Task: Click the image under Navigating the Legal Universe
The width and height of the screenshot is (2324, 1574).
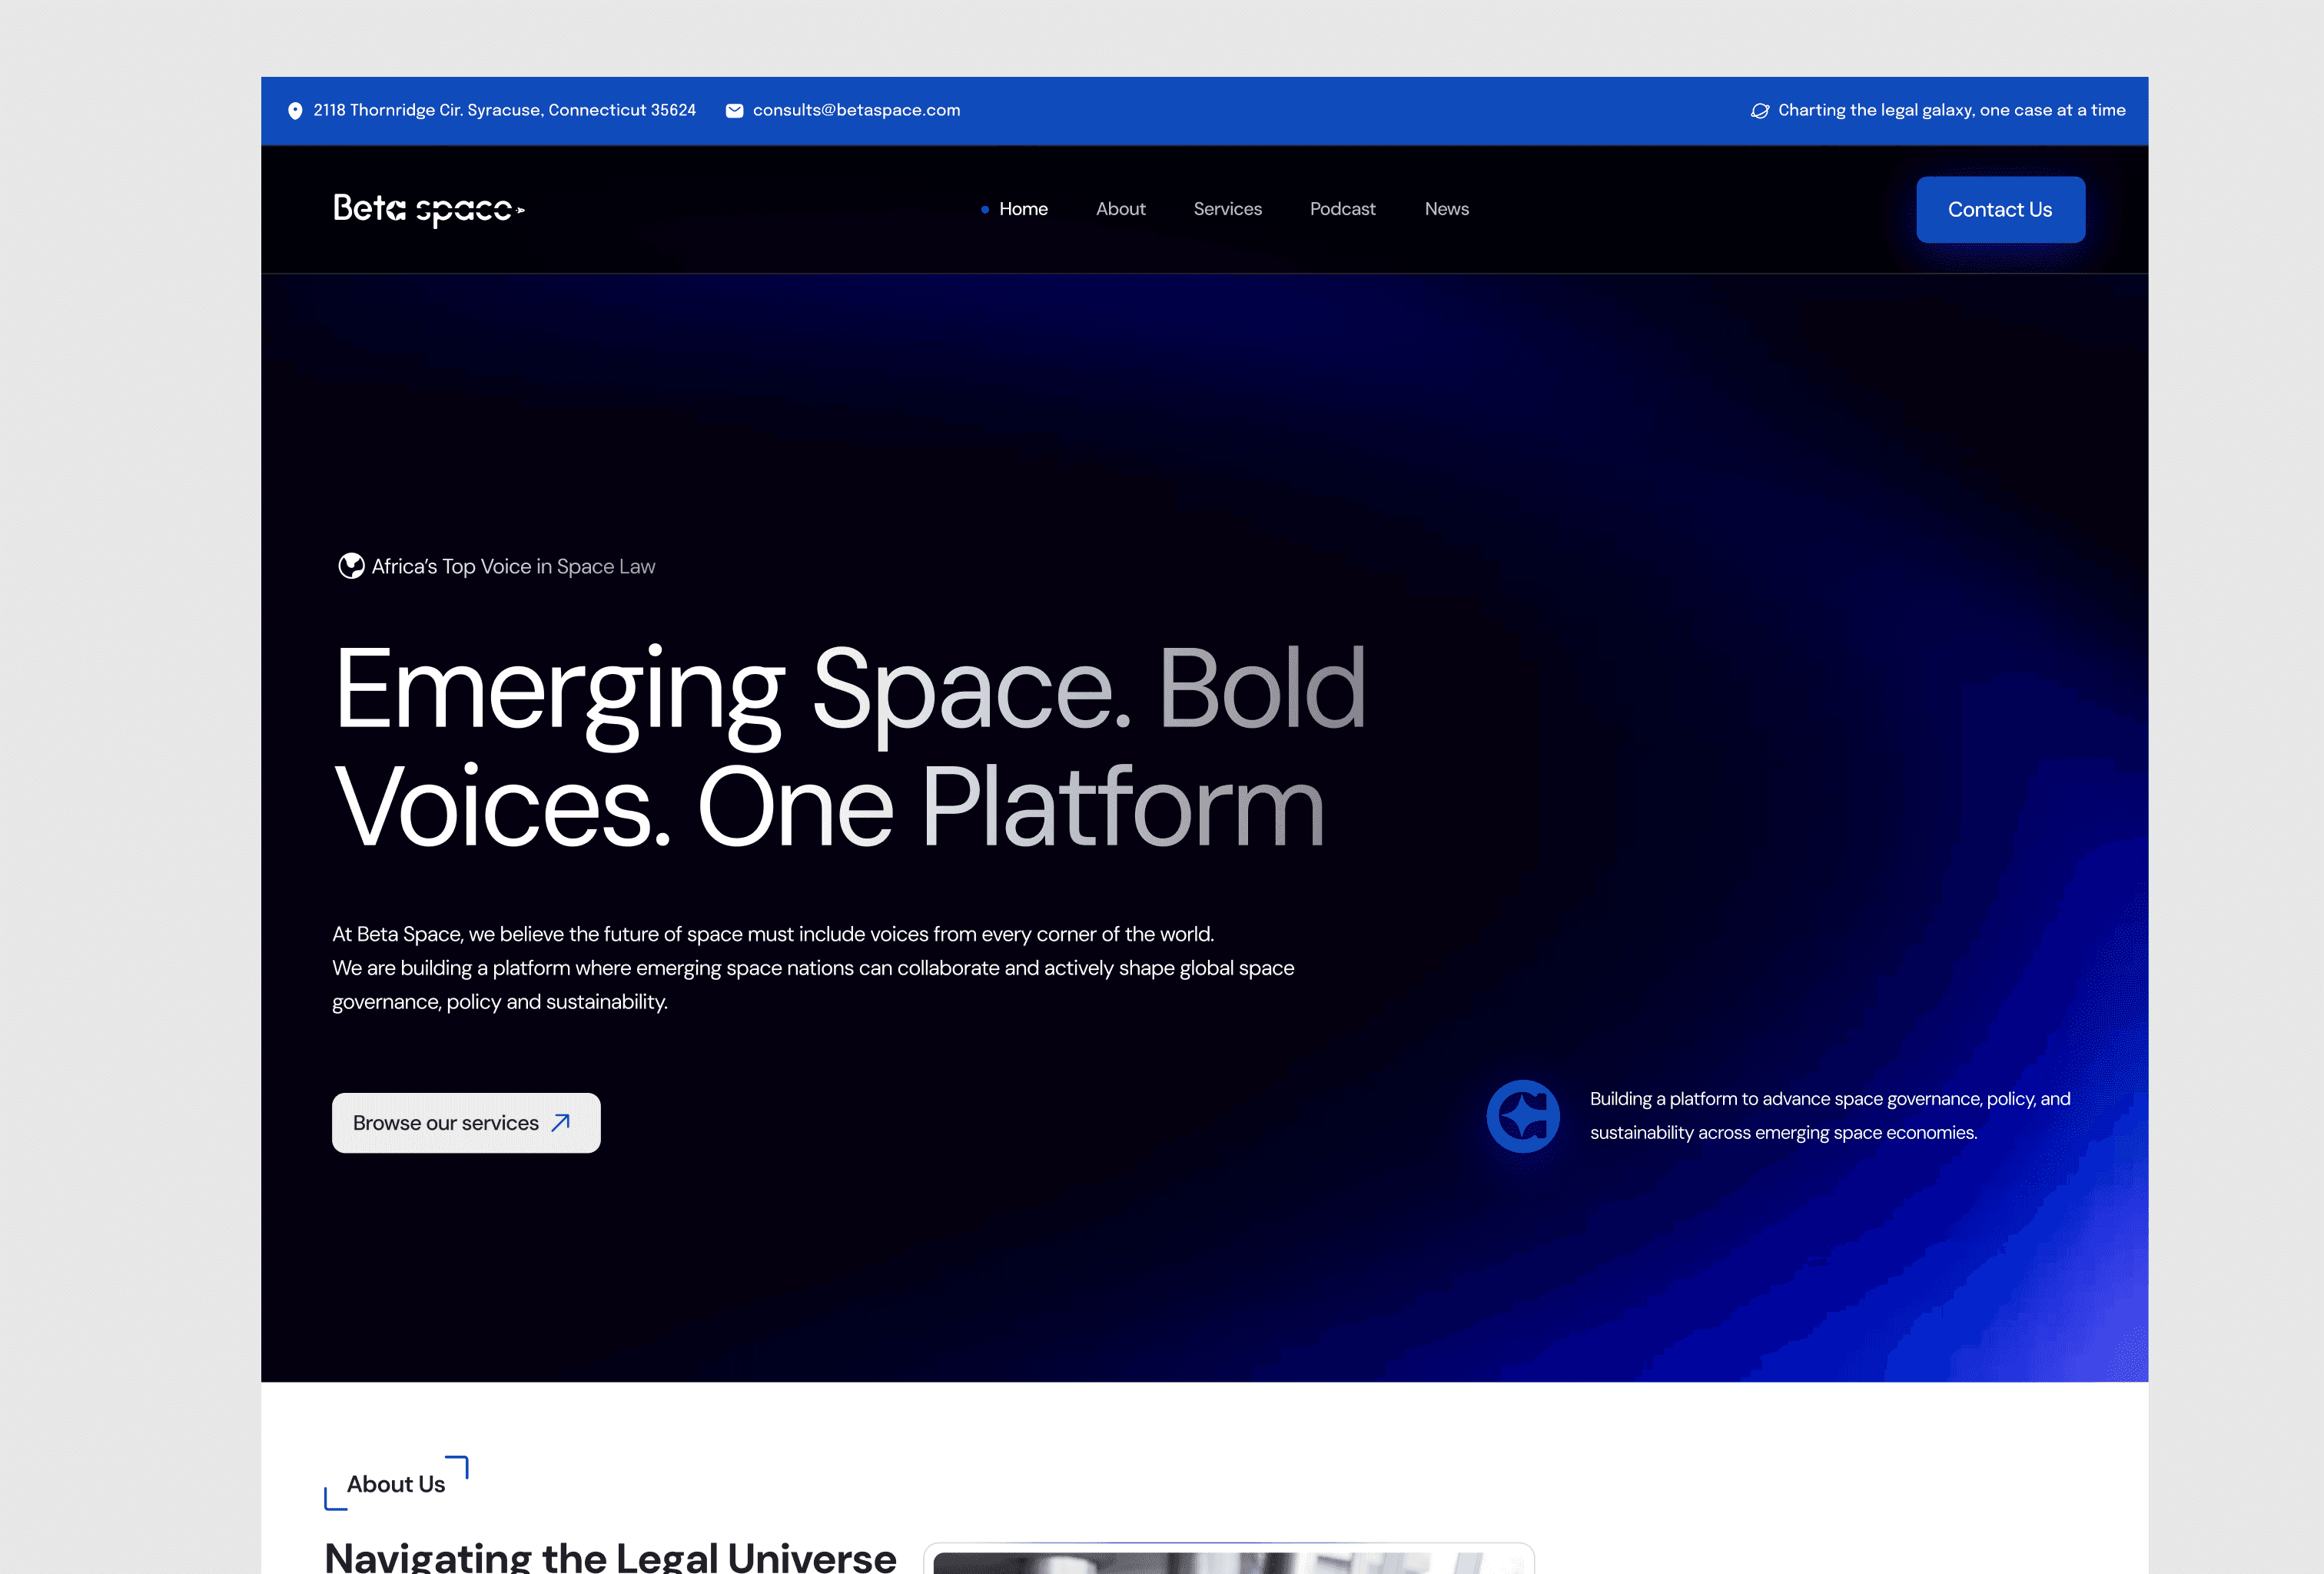Action: coord(1230,1560)
